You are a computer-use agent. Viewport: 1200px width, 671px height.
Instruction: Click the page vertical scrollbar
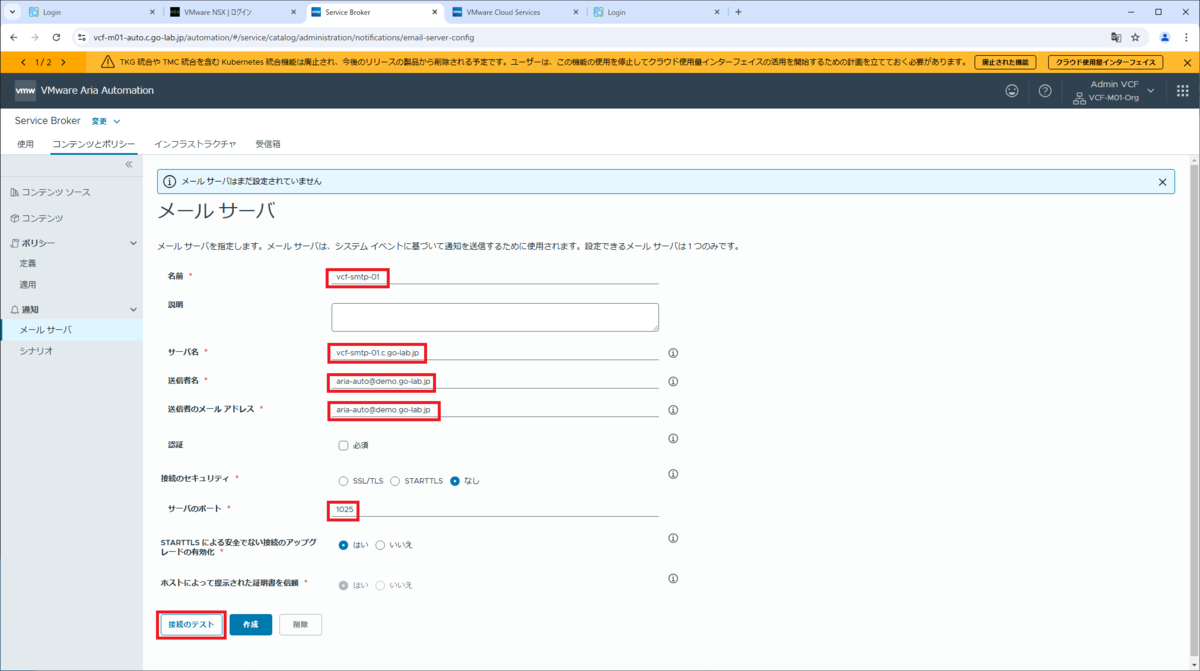(1193, 410)
